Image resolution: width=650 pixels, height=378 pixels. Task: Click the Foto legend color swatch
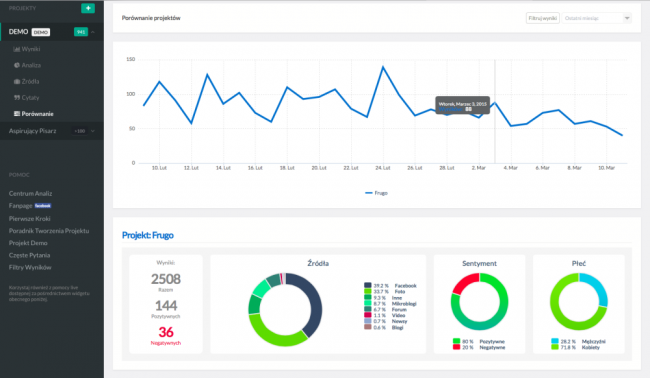[x=368, y=291]
